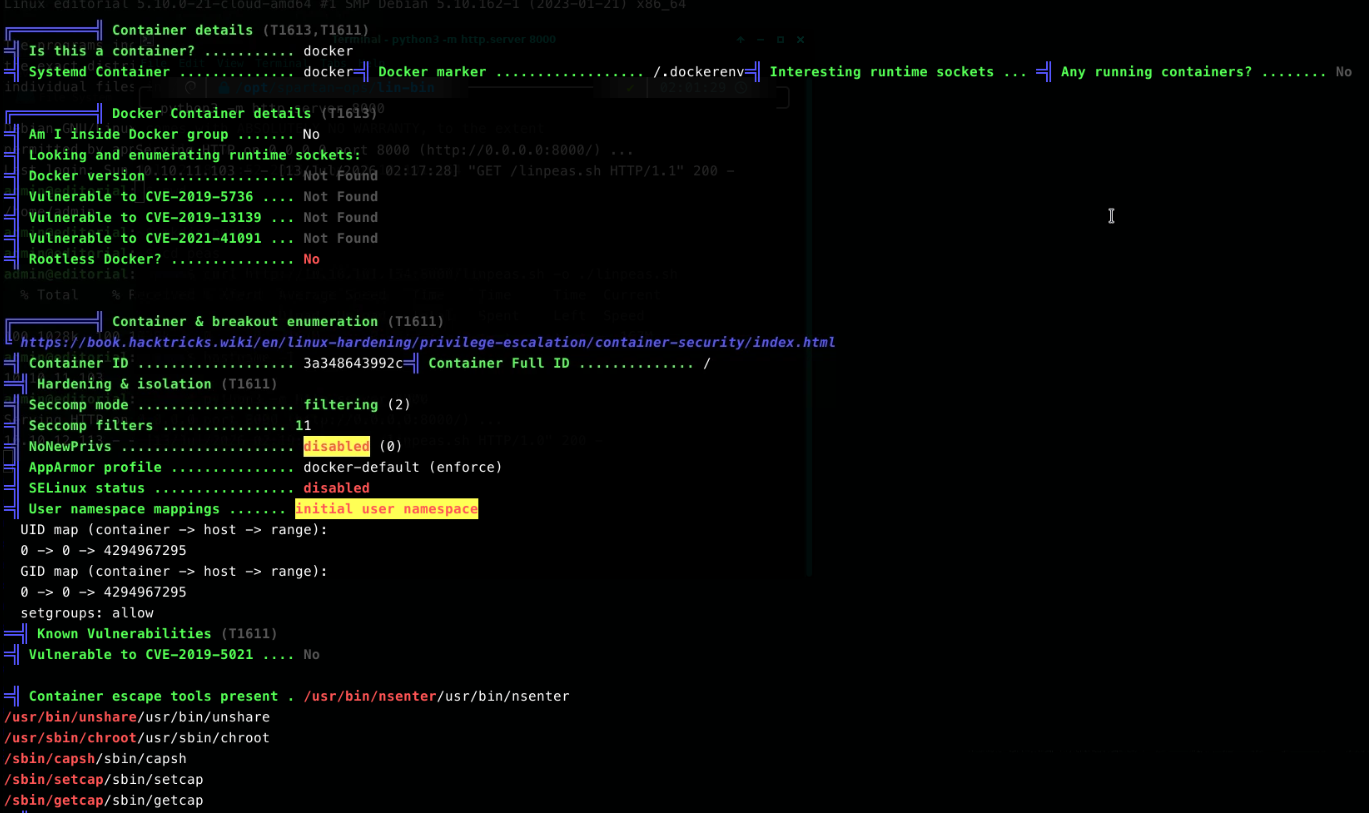
Task: Click the 'Rootless Docker?' label
Action: click(x=95, y=259)
